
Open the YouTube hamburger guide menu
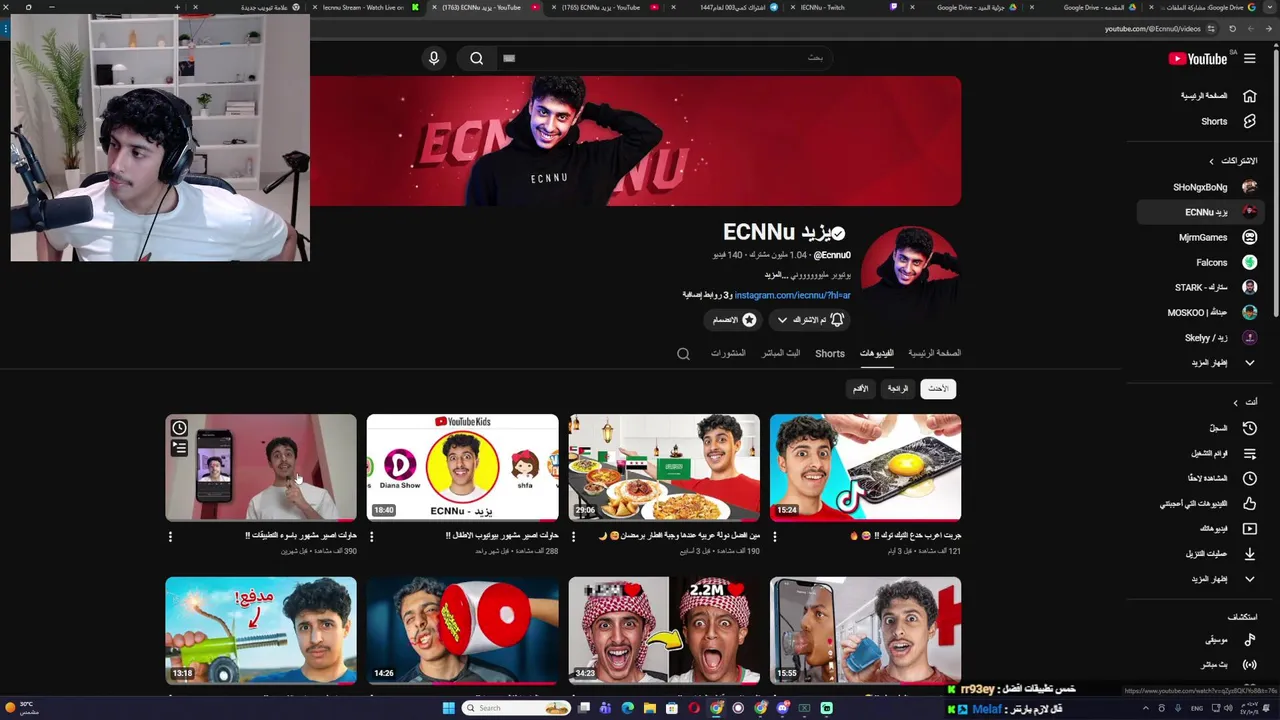coord(1249,59)
